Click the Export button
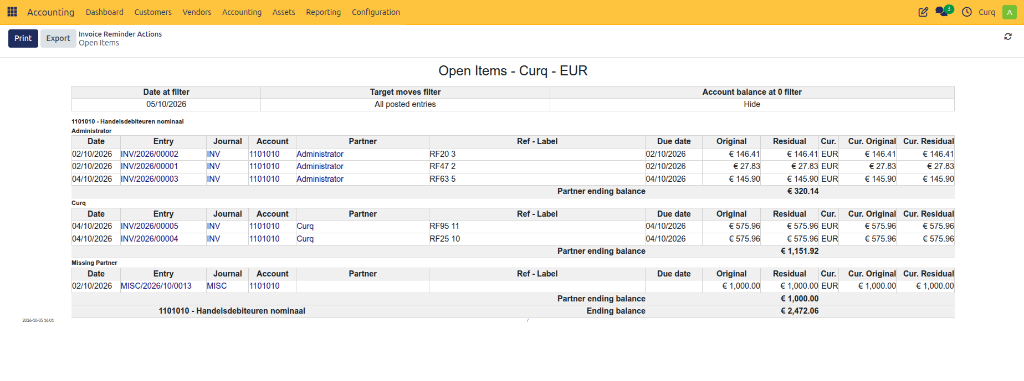 (x=58, y=39)
